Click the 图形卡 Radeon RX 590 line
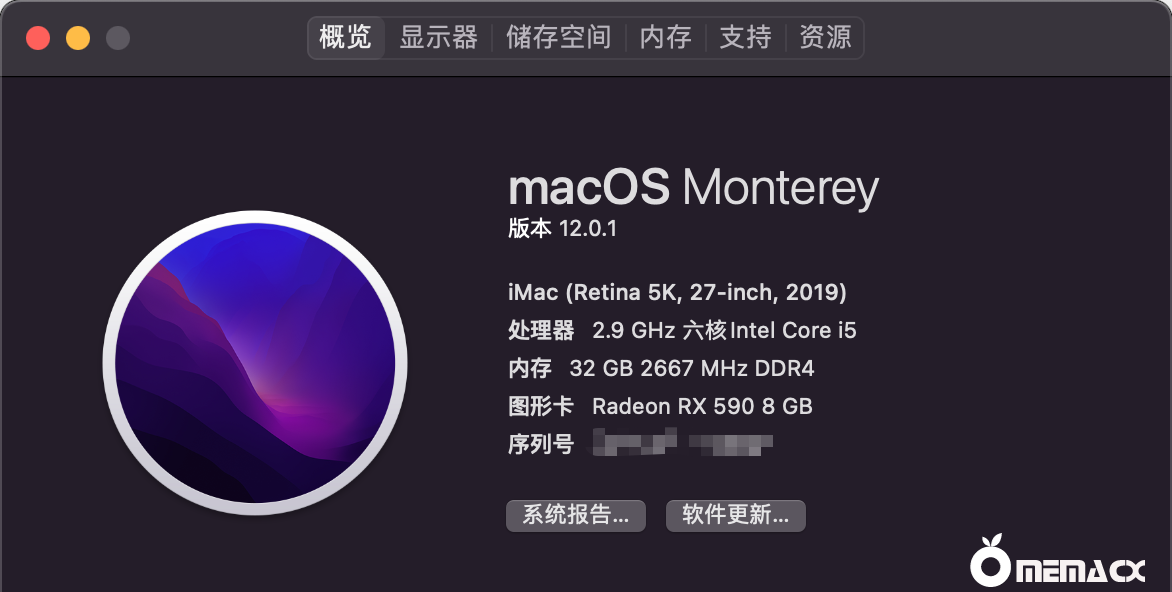 660,407
